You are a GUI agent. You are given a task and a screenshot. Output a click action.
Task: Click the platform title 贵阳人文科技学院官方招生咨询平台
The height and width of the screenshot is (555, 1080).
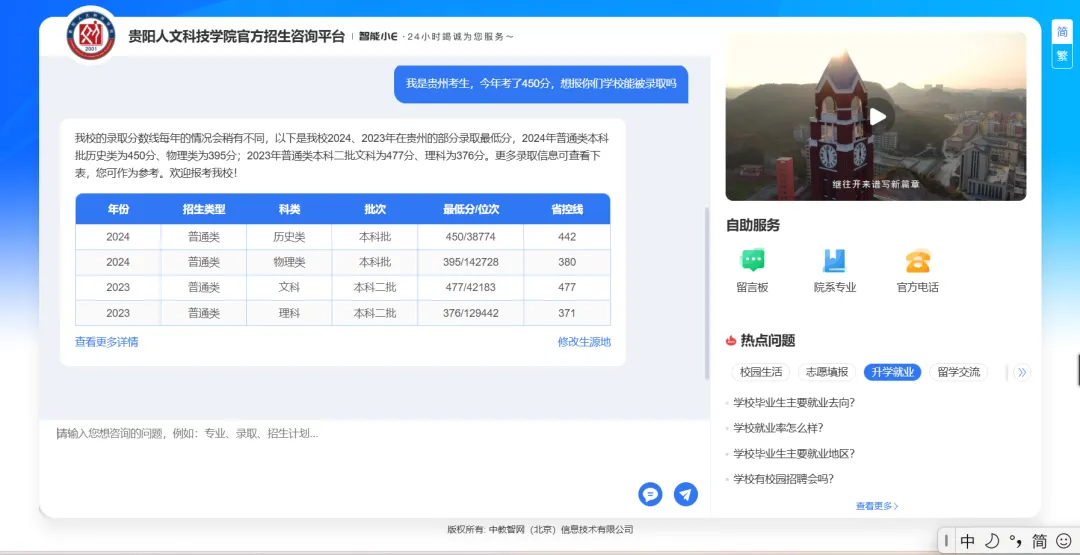[x=236, y=36]
